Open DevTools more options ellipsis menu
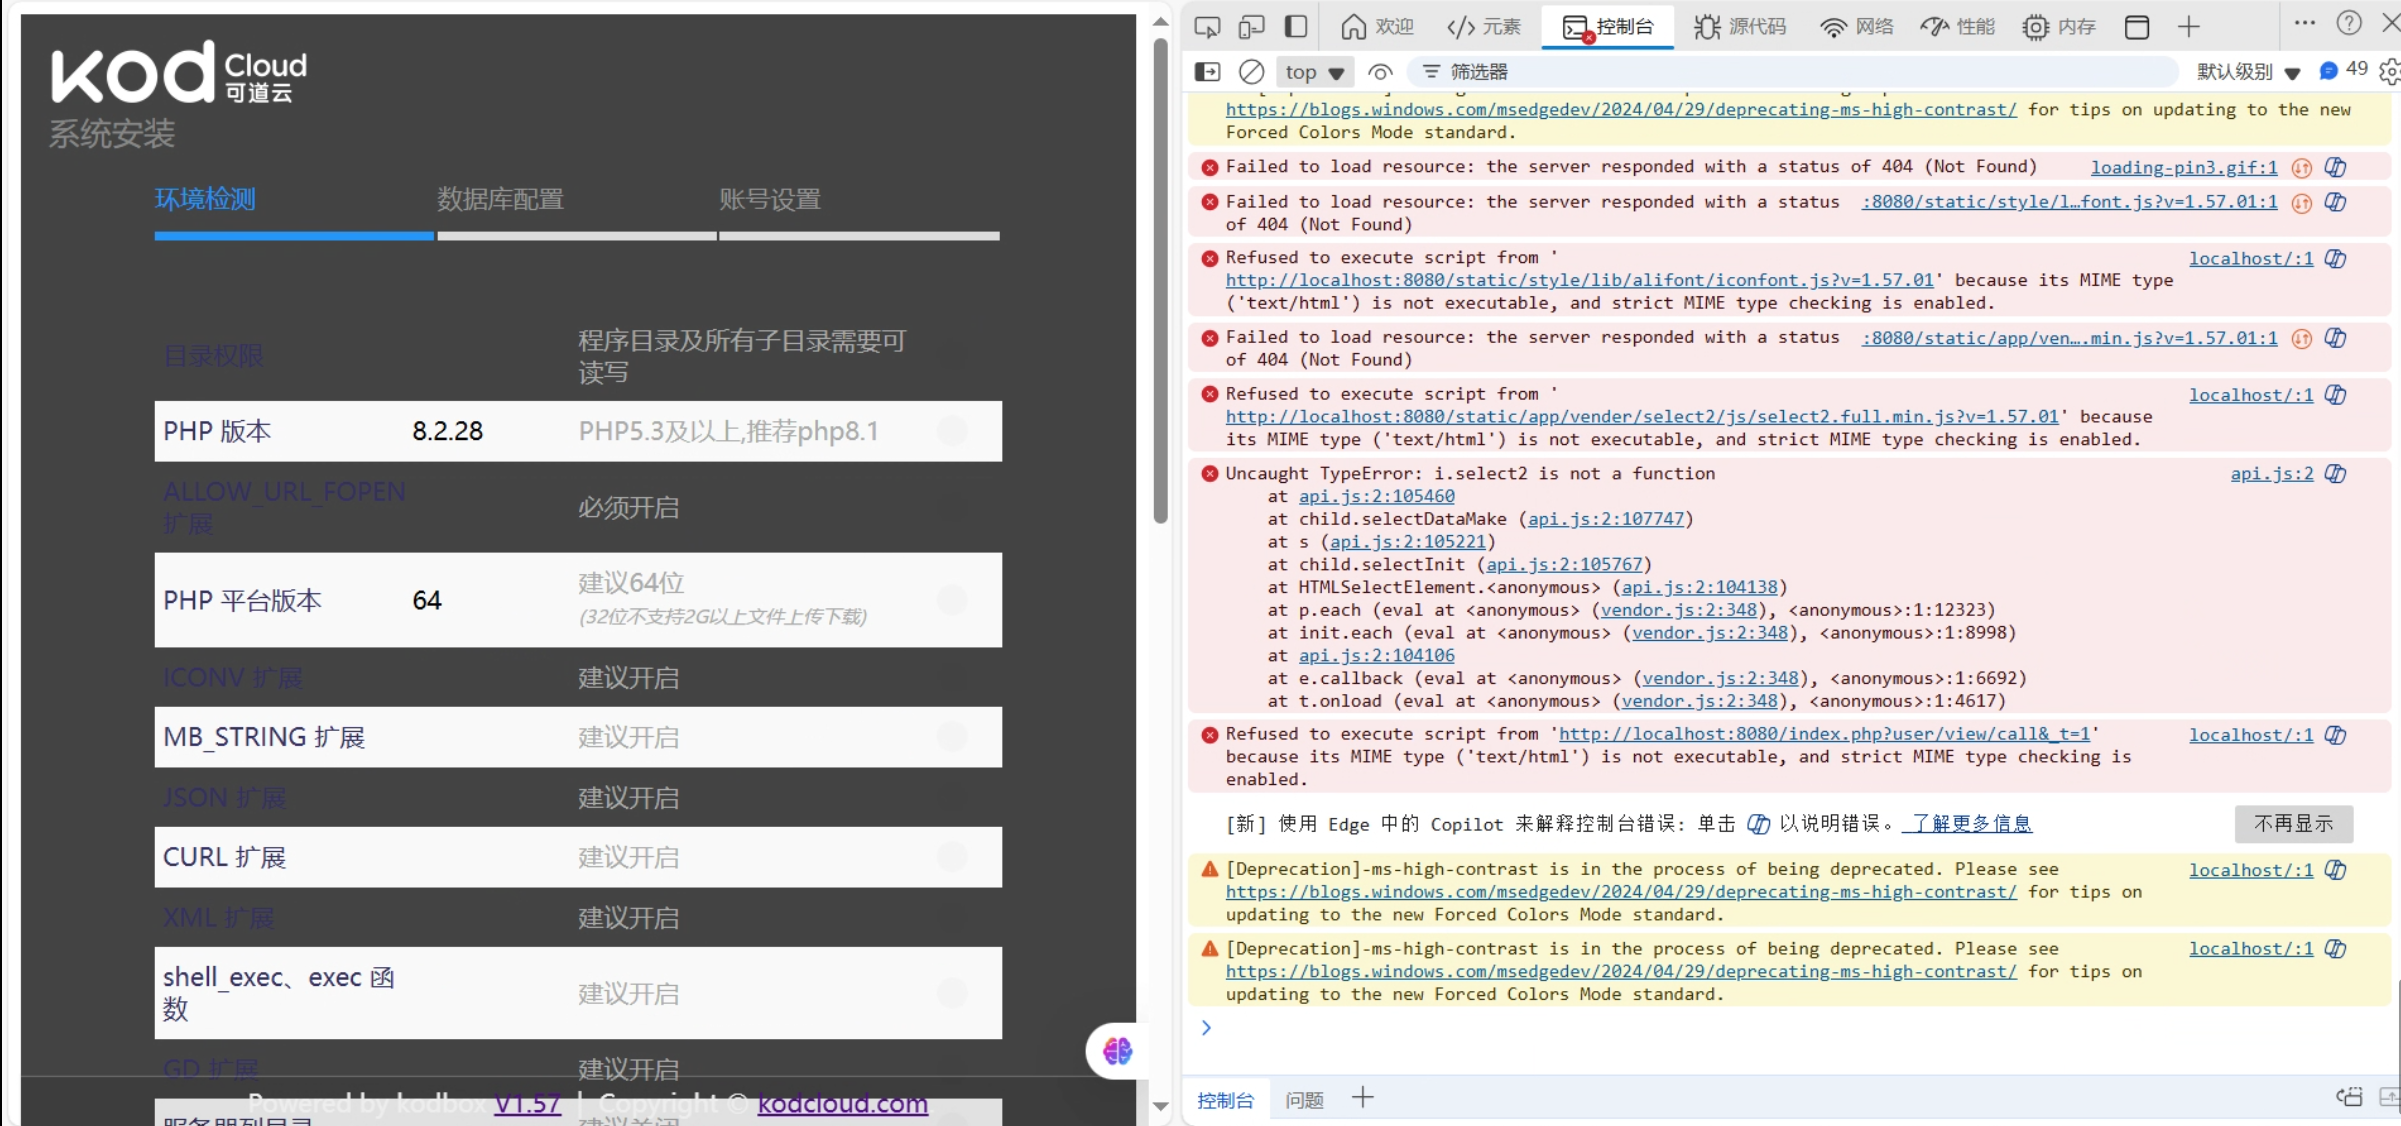This screenshot has height=1126, width=2401. coord(2305,23)
